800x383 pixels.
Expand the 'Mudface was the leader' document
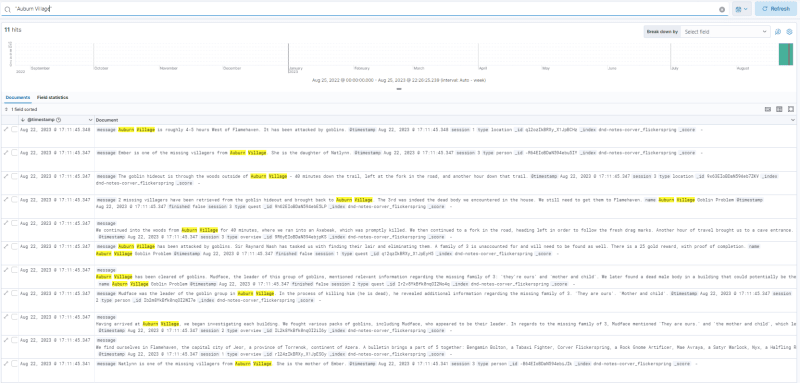point(6,293)
